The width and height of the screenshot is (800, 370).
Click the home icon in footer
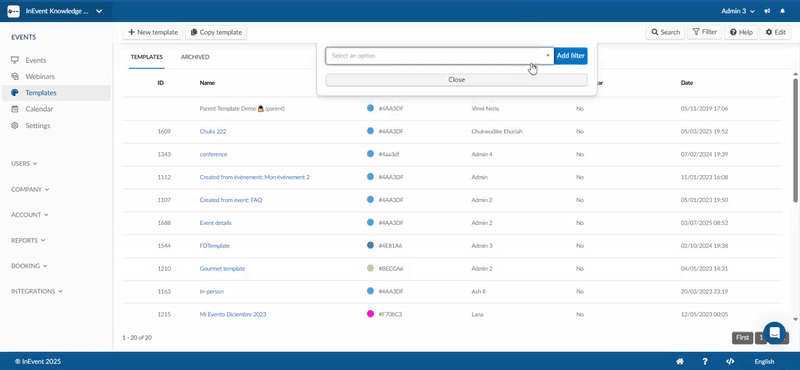click(680, 361)
